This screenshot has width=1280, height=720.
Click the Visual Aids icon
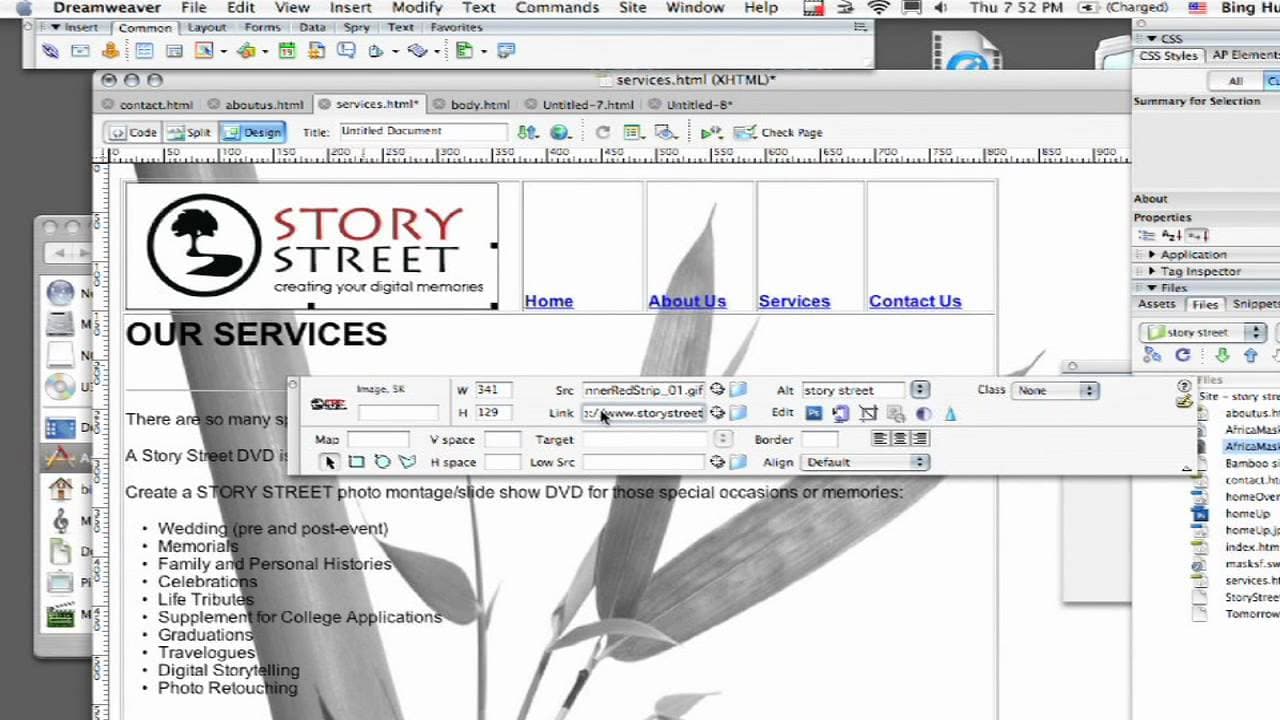point(665,132)
